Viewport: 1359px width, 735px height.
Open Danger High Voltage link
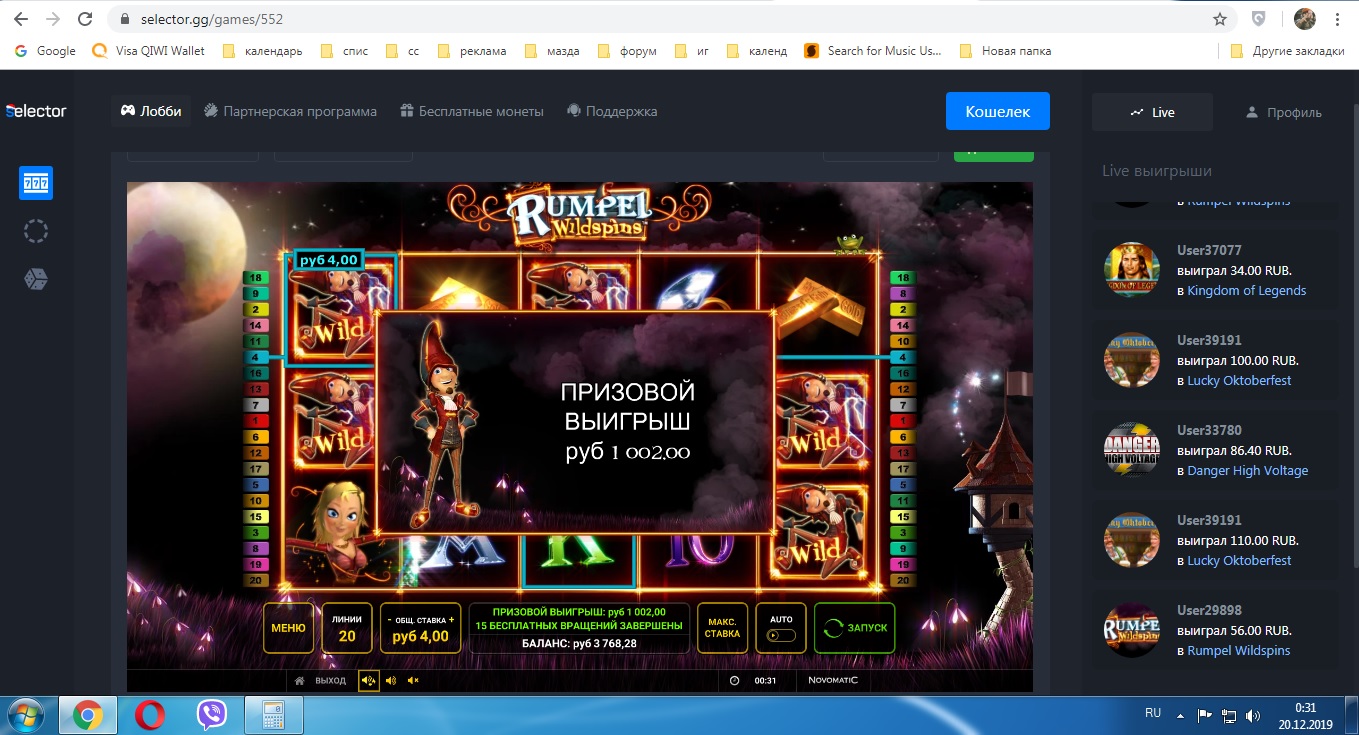tap(1247, 470)
